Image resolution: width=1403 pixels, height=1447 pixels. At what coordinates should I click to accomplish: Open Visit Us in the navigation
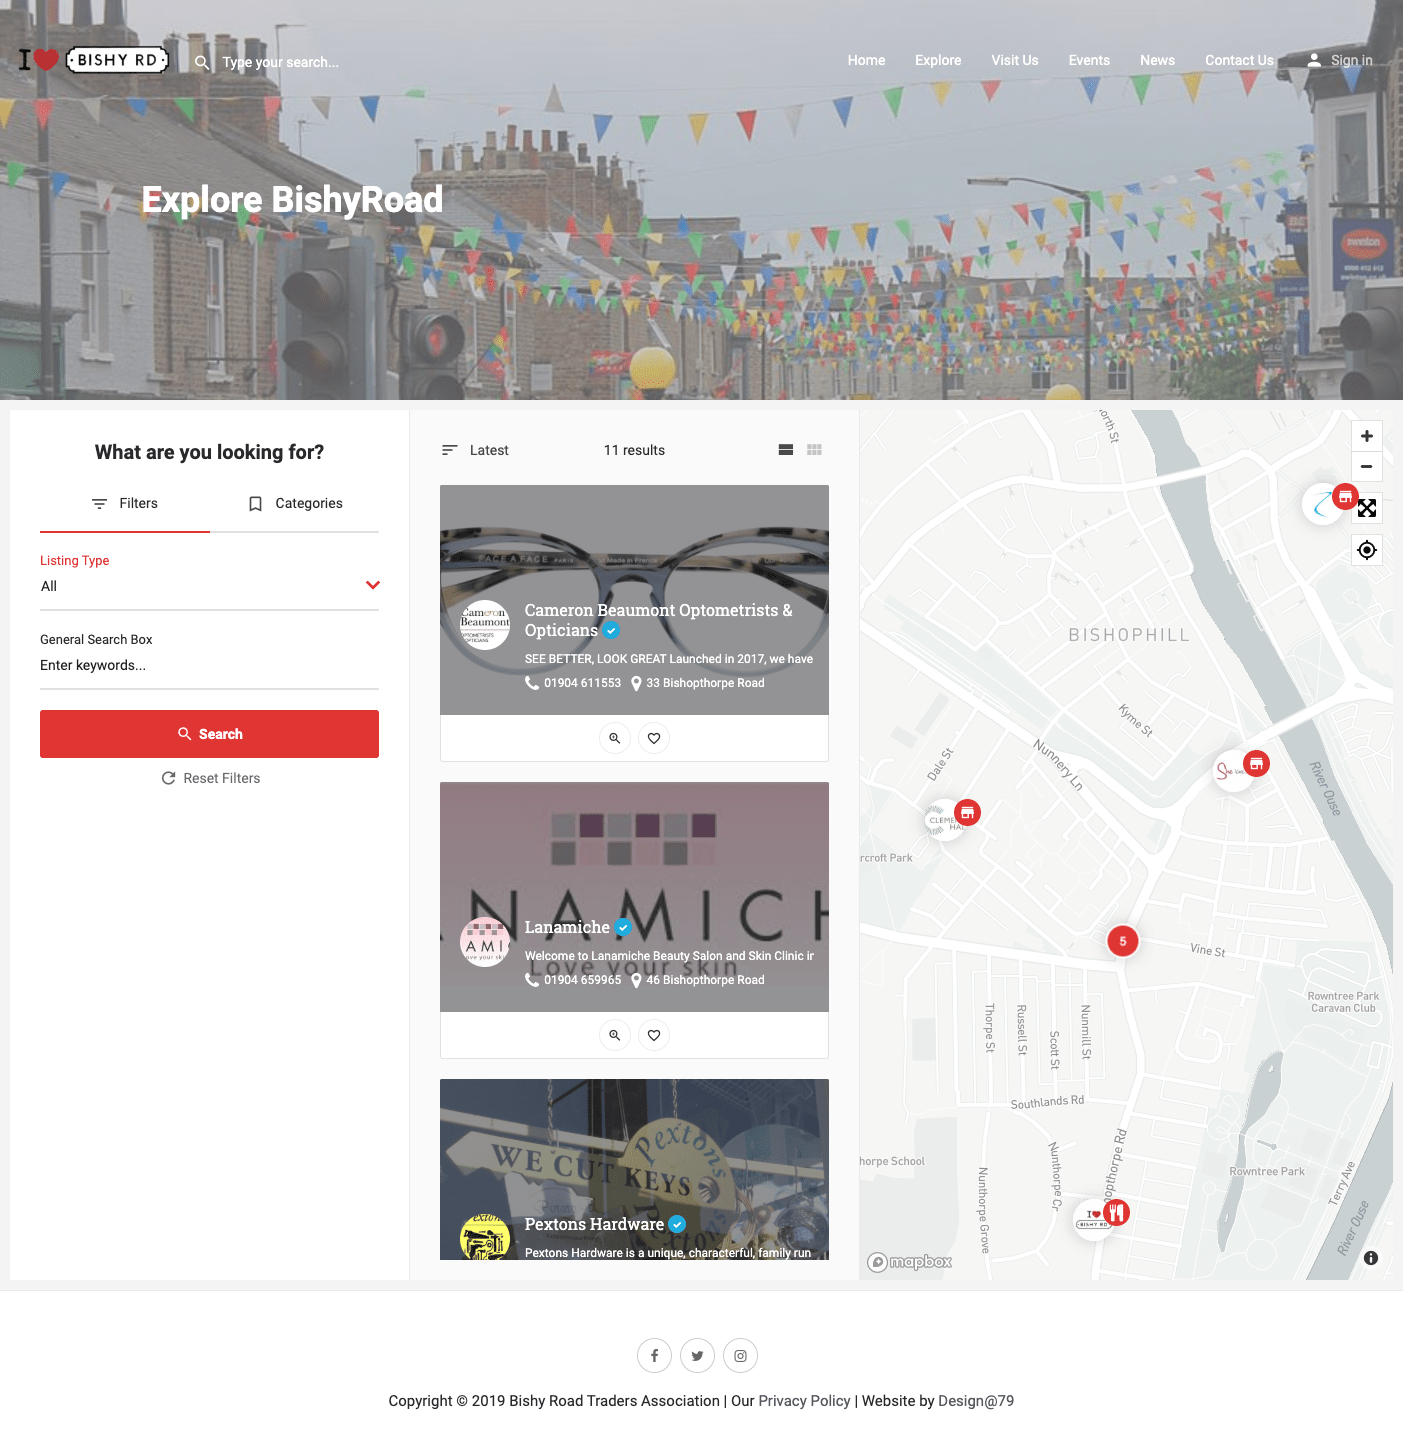point(1015,60)
